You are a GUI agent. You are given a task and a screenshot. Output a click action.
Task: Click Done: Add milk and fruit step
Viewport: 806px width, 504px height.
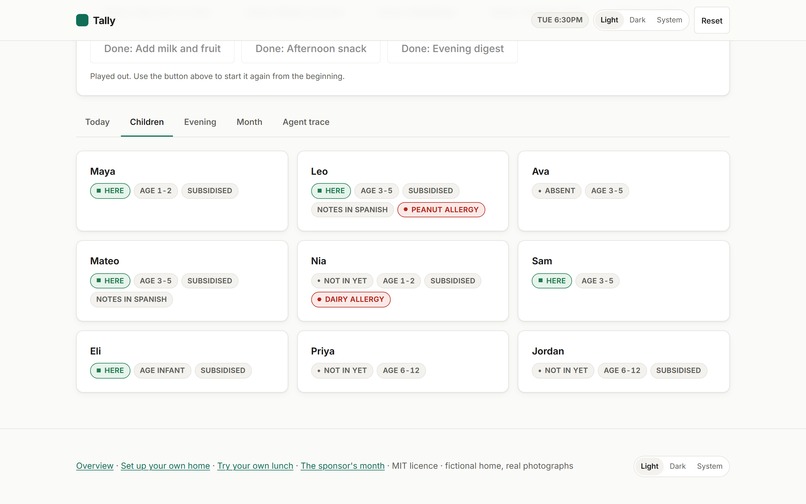162,49
